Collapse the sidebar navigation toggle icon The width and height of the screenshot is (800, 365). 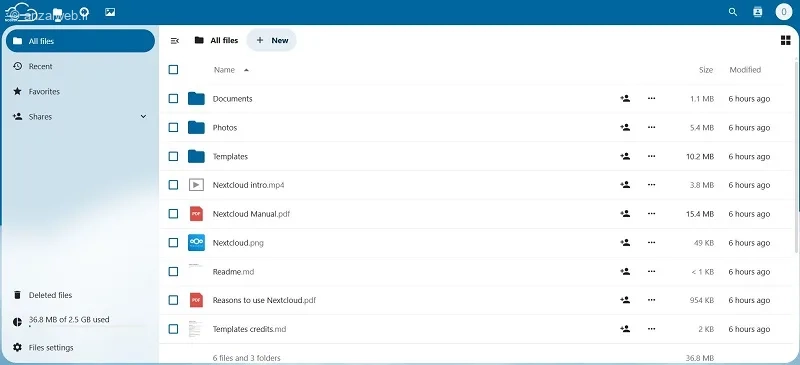pyautogui.click(x=174, y=40)
